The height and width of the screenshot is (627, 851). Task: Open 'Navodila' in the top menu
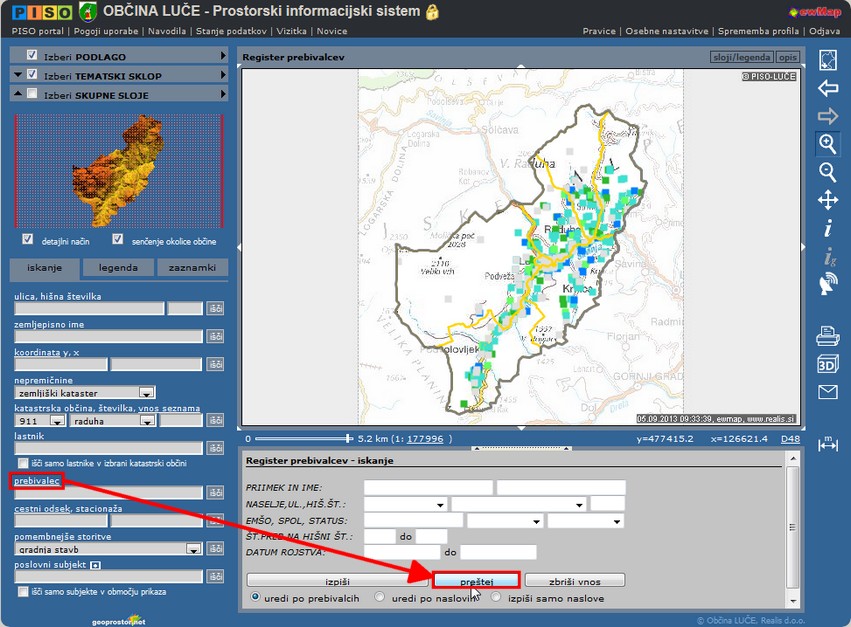(167, 31)
